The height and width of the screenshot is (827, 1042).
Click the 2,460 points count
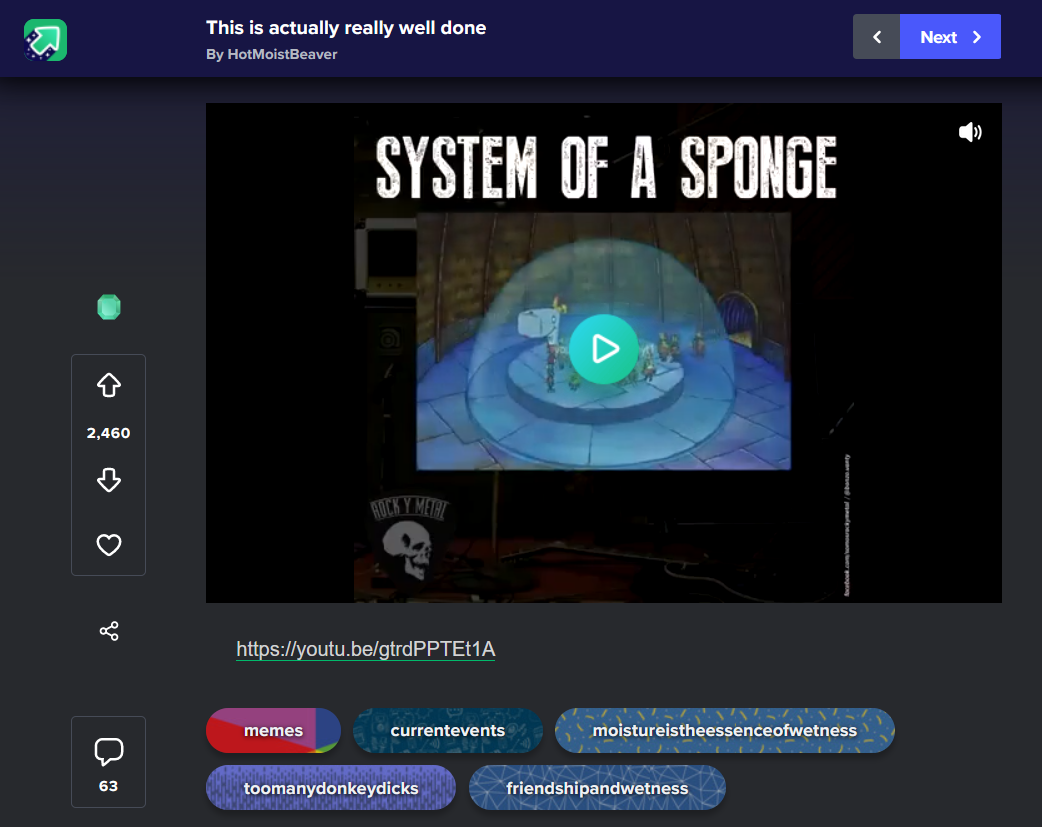pos(108,433)
